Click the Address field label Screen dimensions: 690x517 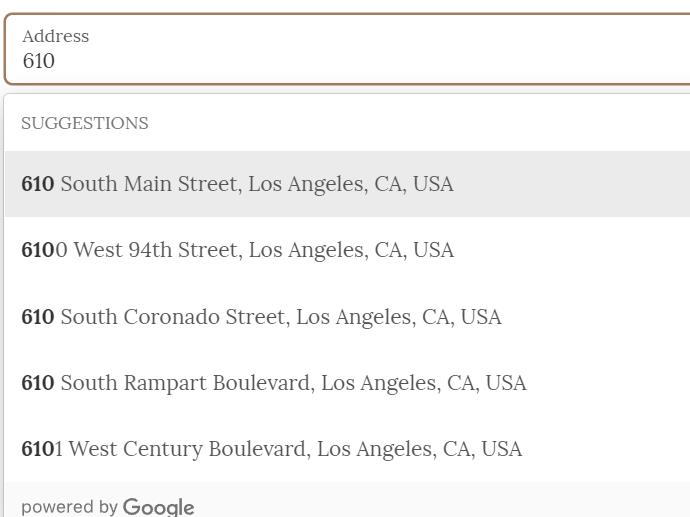[x=55, y=36]
